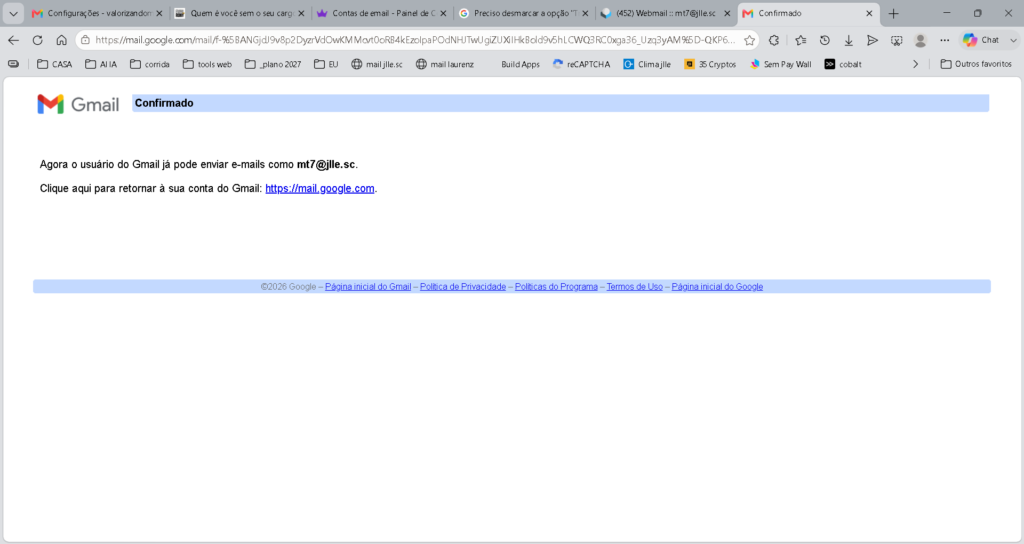Switch to Quem é você sem o seu cargo tab
Viewport: 1024px width, 544px height.
(240, 13)
